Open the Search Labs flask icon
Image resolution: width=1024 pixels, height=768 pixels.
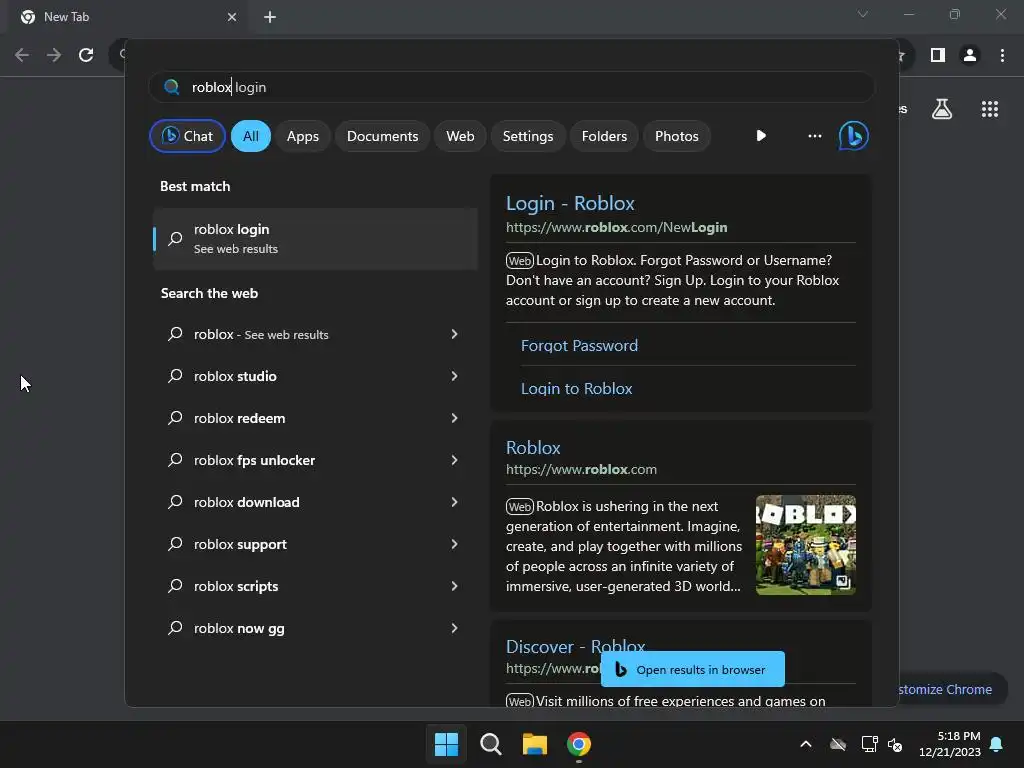point(942,109)
